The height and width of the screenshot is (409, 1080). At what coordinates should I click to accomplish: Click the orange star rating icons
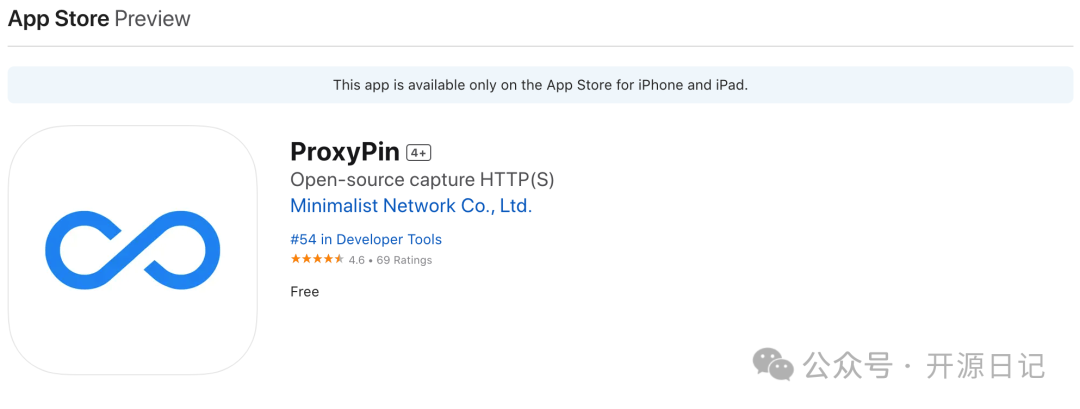click(317, 260)
